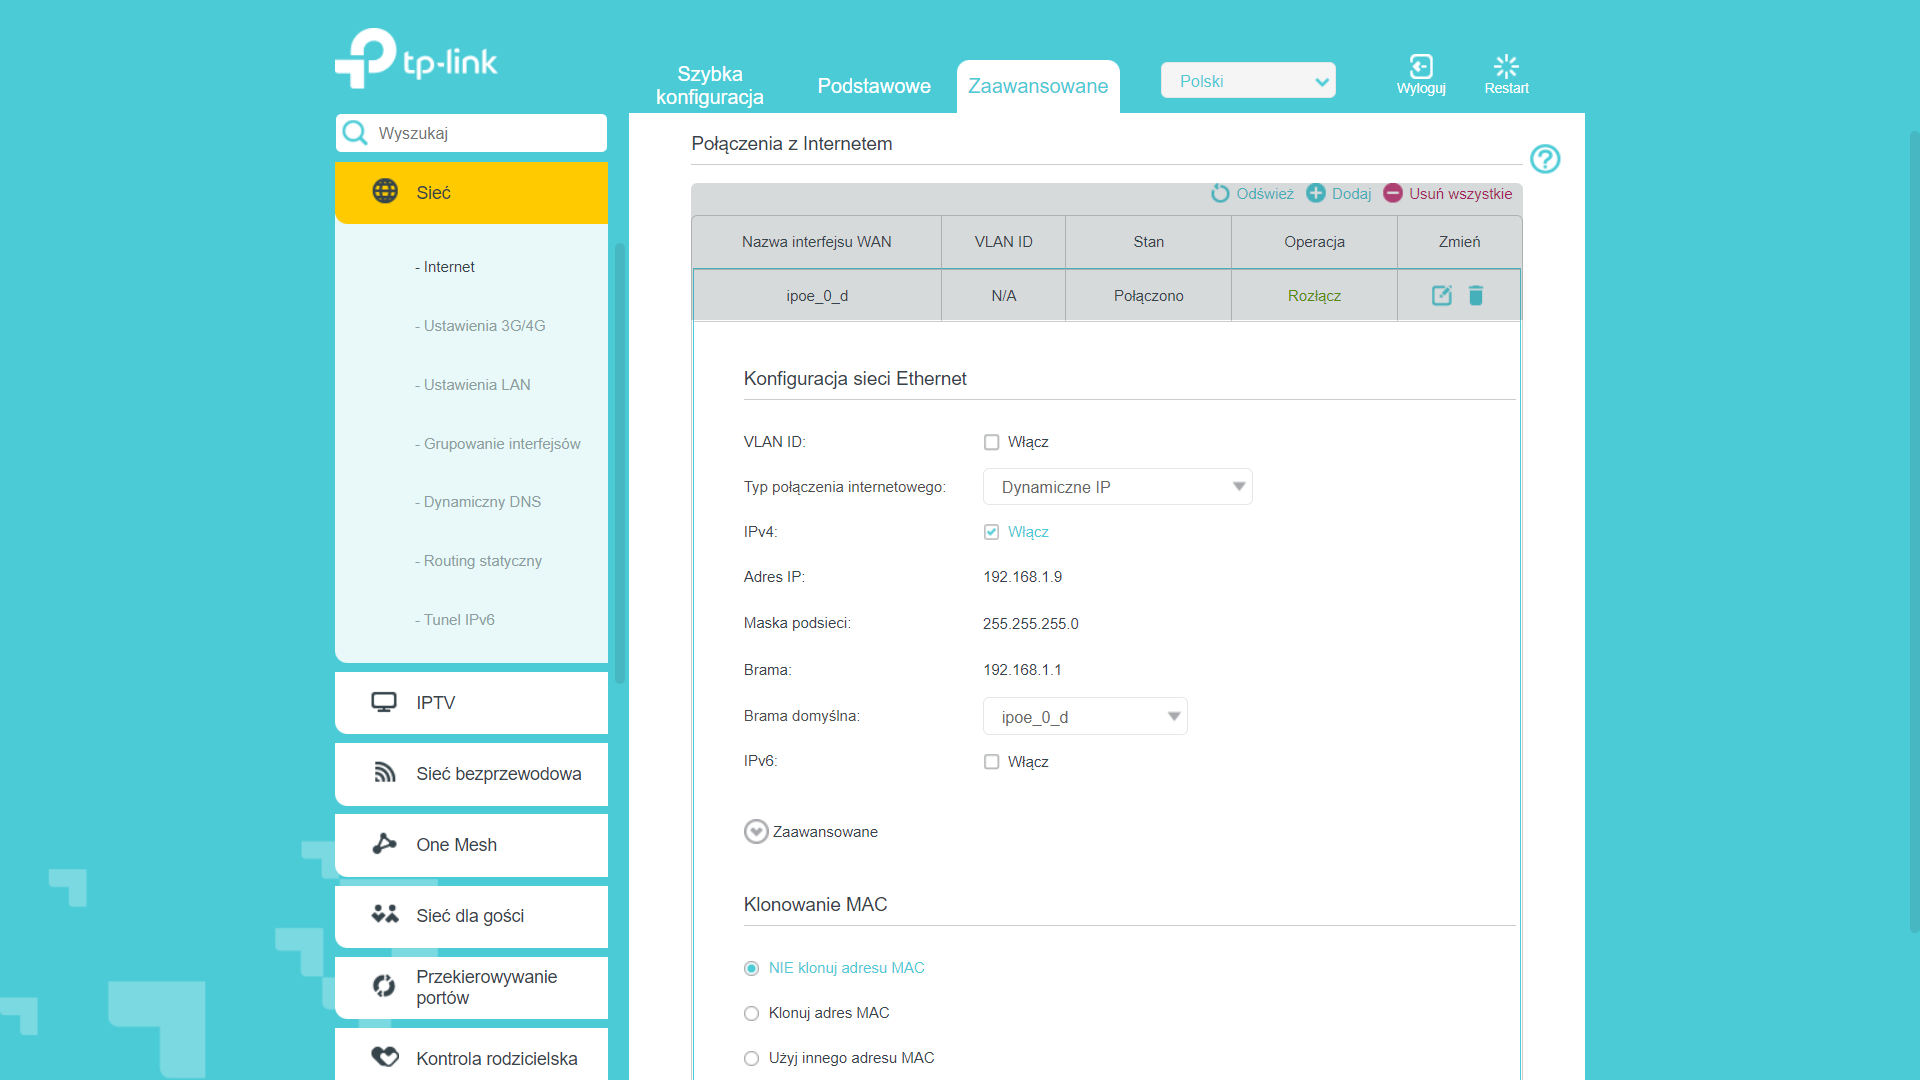Image resolution: width=1920 pixels, height=1080 pixels.
Task: Click the Restart icon
Action: [1506, 67]
